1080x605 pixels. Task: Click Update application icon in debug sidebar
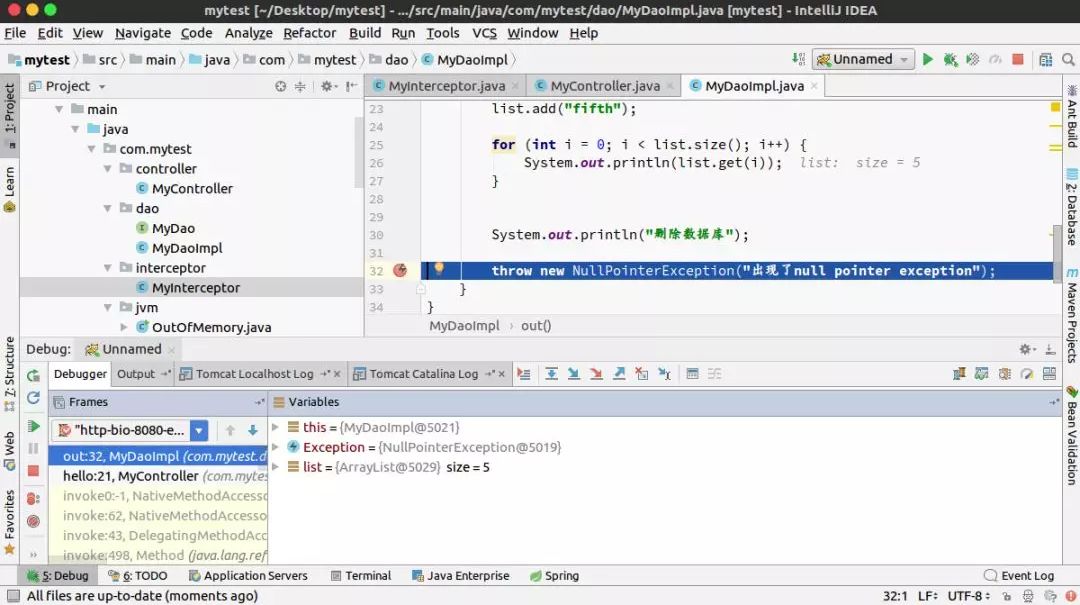(33, 398)
